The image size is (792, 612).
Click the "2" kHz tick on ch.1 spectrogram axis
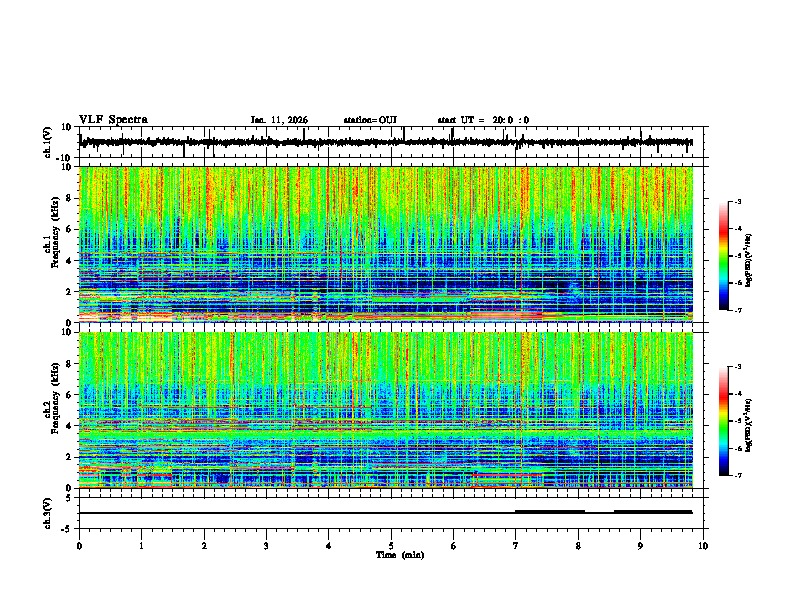(x=69, y=291)
